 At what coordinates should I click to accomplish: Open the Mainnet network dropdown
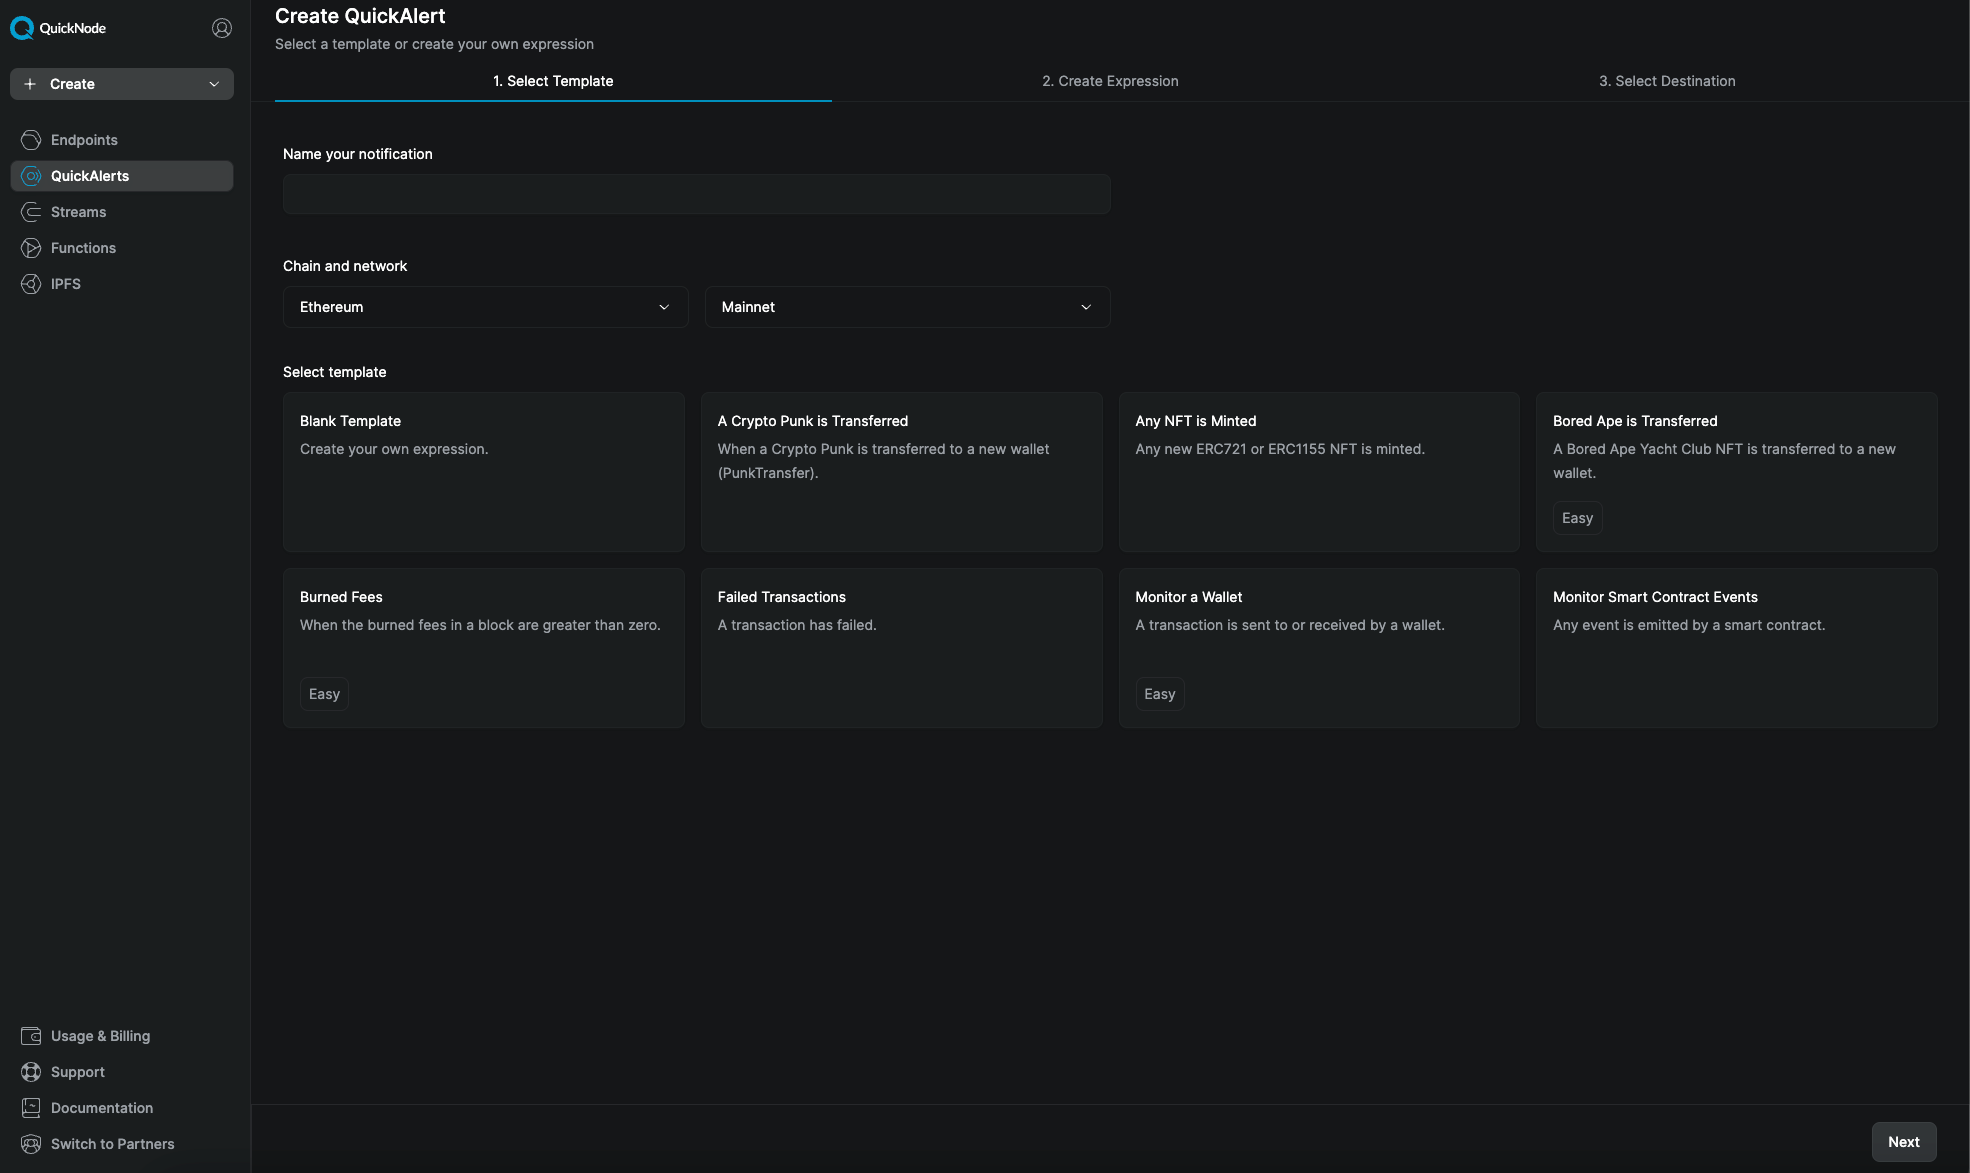907,307
